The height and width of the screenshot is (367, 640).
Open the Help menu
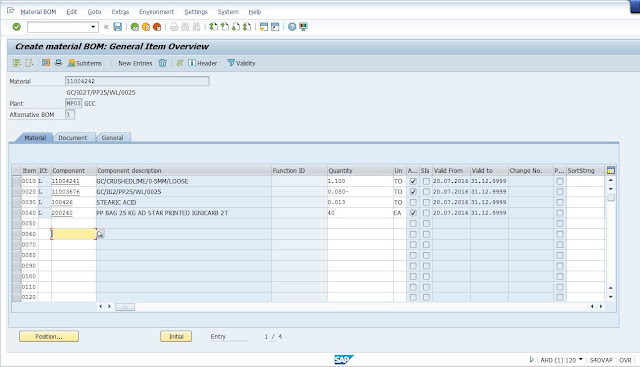254,12
